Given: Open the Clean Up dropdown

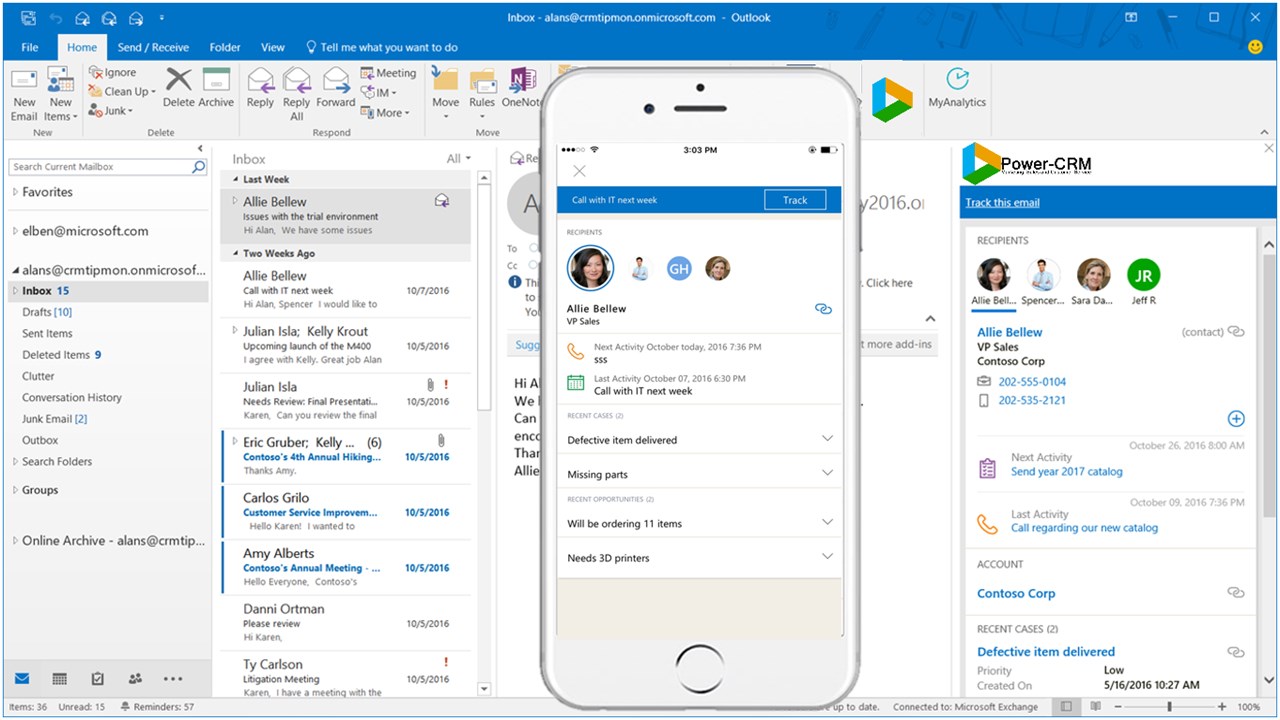Looking at the screenshot, I should 122,91.
